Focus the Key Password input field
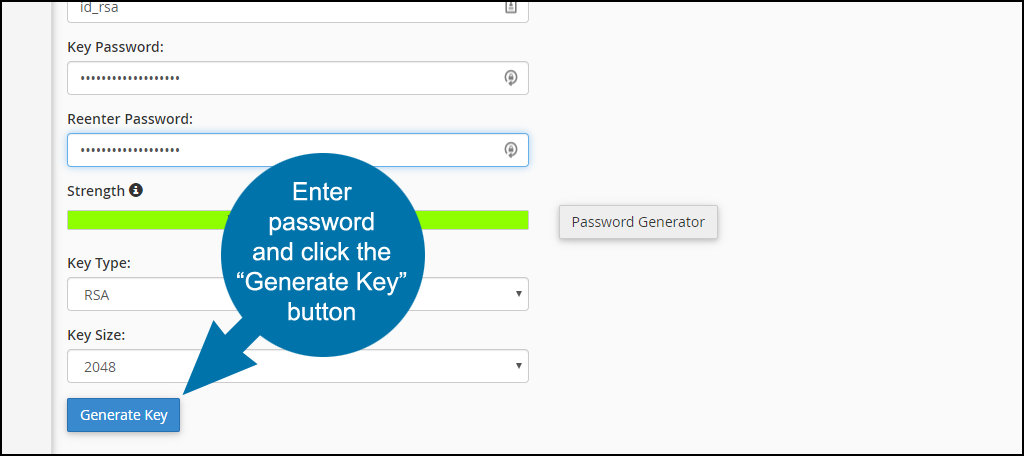The height and width of the screenshot is (456, 1024). (298, 78)
